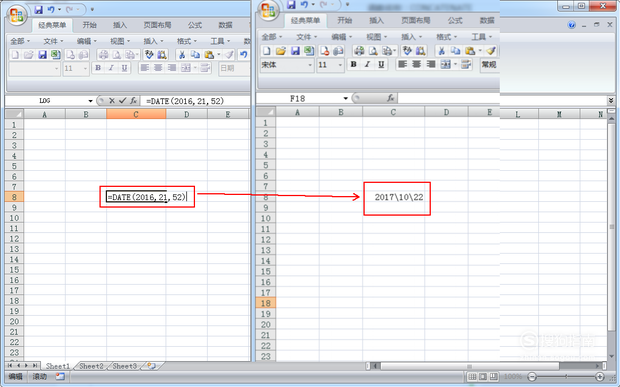Toggle Bold in right window toolbar
The width and height of the screenshot is (620, 387).
point(353,64)
